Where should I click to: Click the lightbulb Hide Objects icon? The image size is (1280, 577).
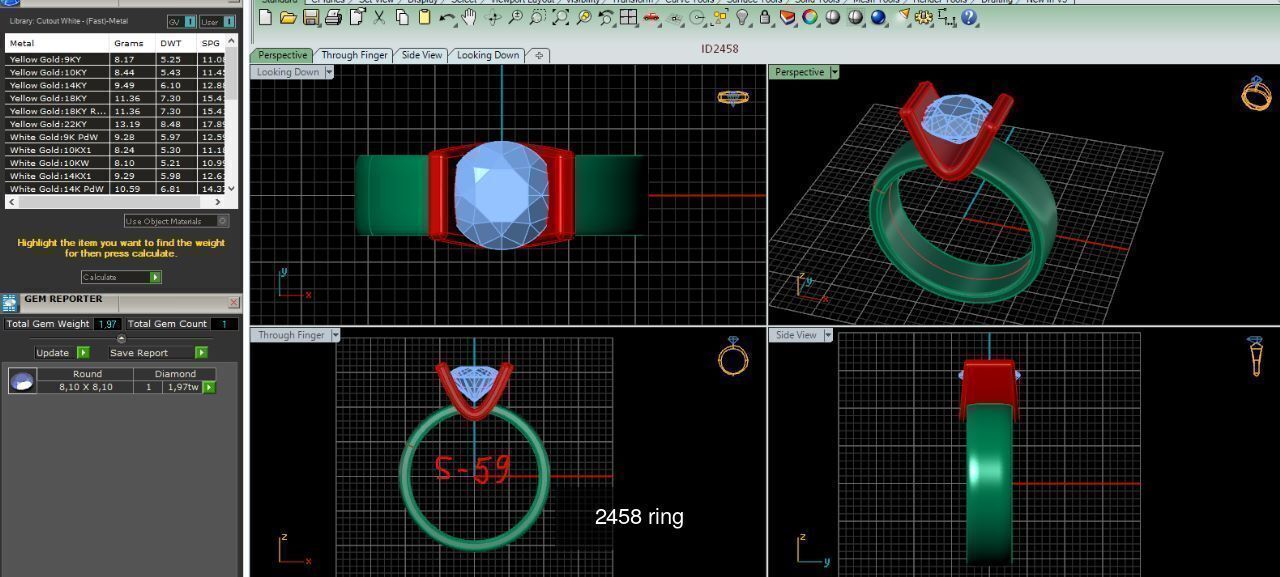click(x=742, y=17)
